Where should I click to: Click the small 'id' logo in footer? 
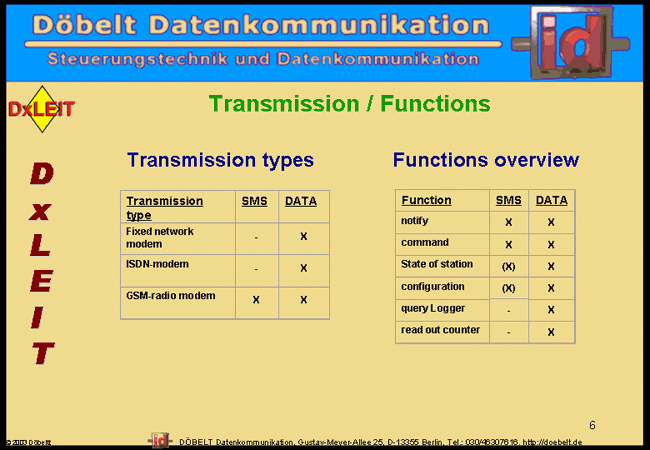point(161,439)
